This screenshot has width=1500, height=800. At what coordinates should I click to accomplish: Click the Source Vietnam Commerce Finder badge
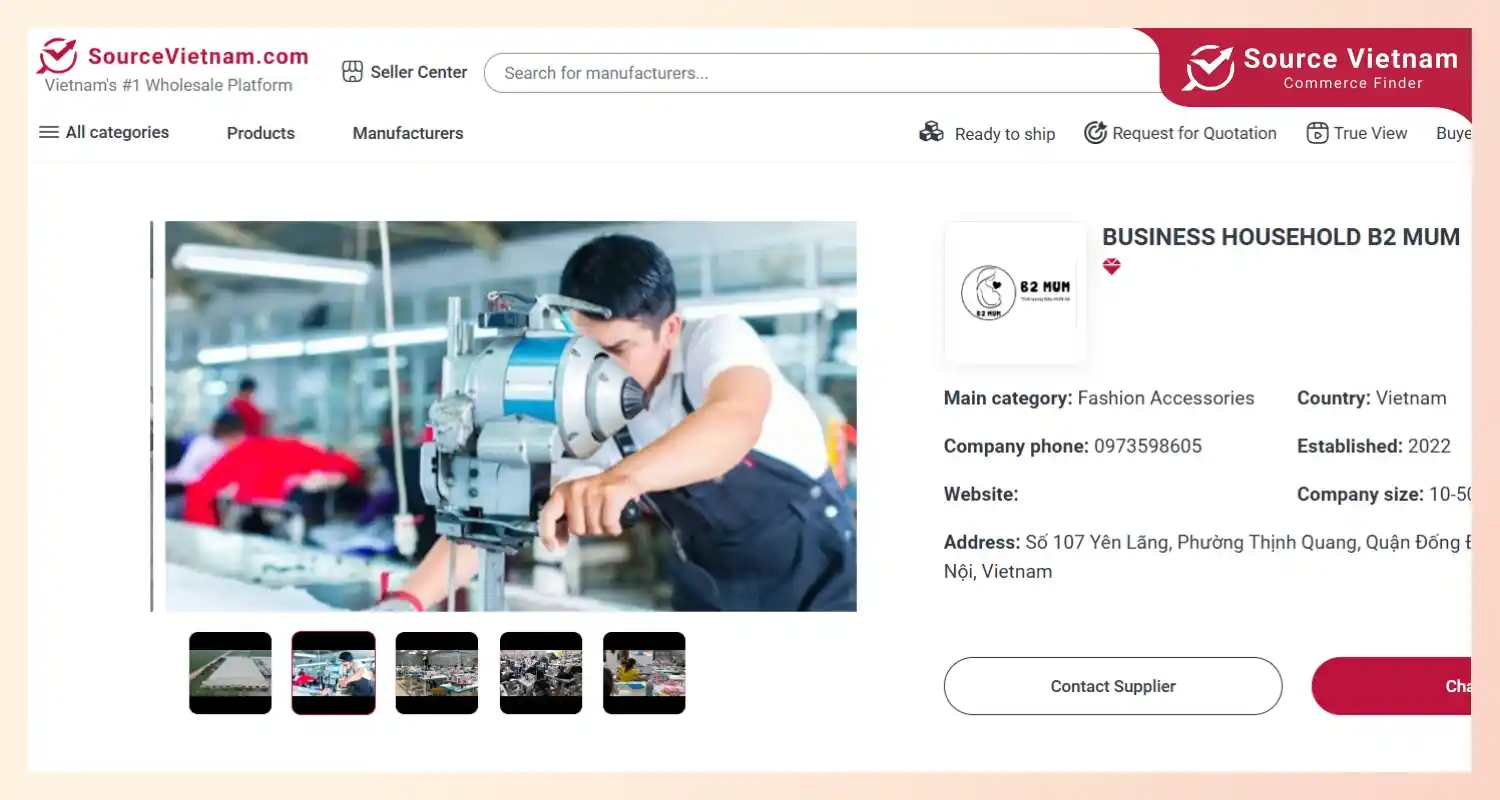[1318, 68]
